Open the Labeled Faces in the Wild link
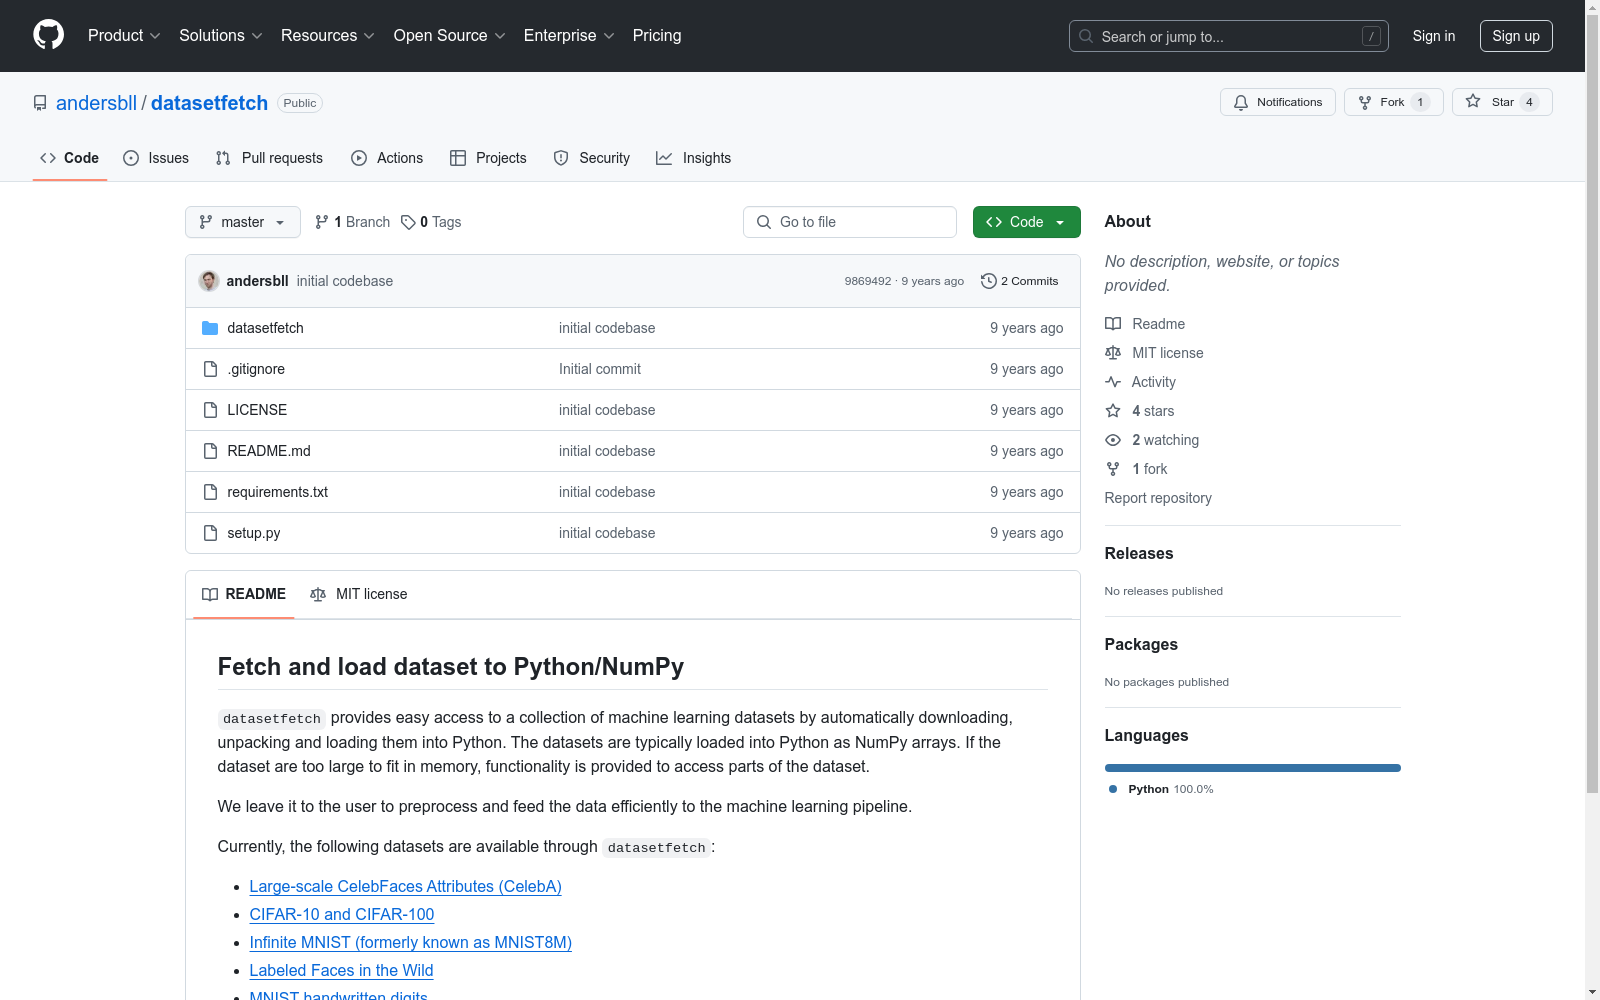 (341, 970)
